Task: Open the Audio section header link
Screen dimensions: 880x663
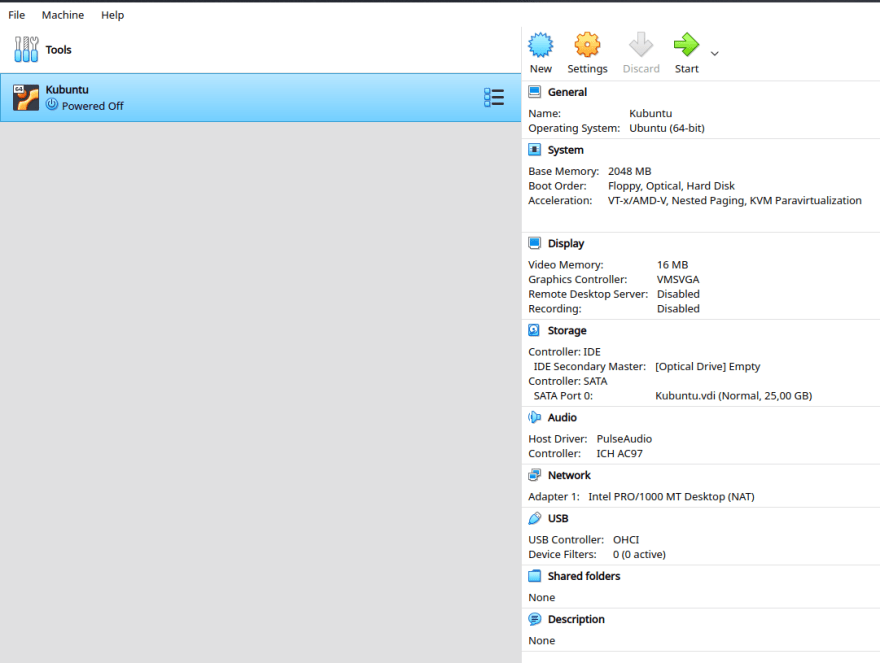Action: click(x=562, y=418)
